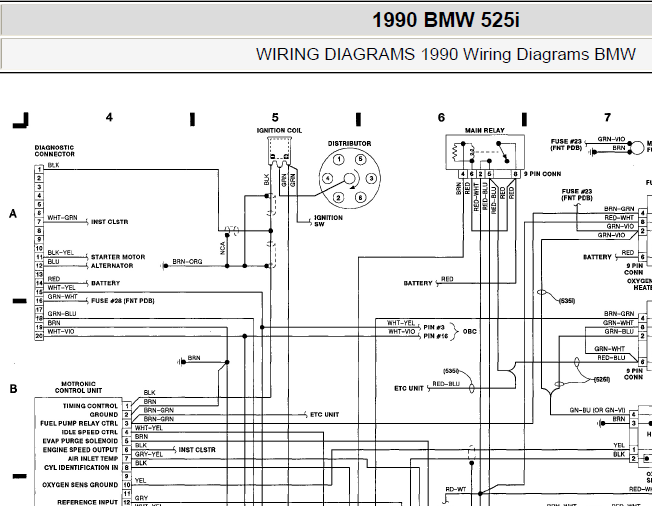652x506 pixels.
Task: Select the 'GN-BU (OR GN-VI)' wire label
Action: tap(597, 410)
